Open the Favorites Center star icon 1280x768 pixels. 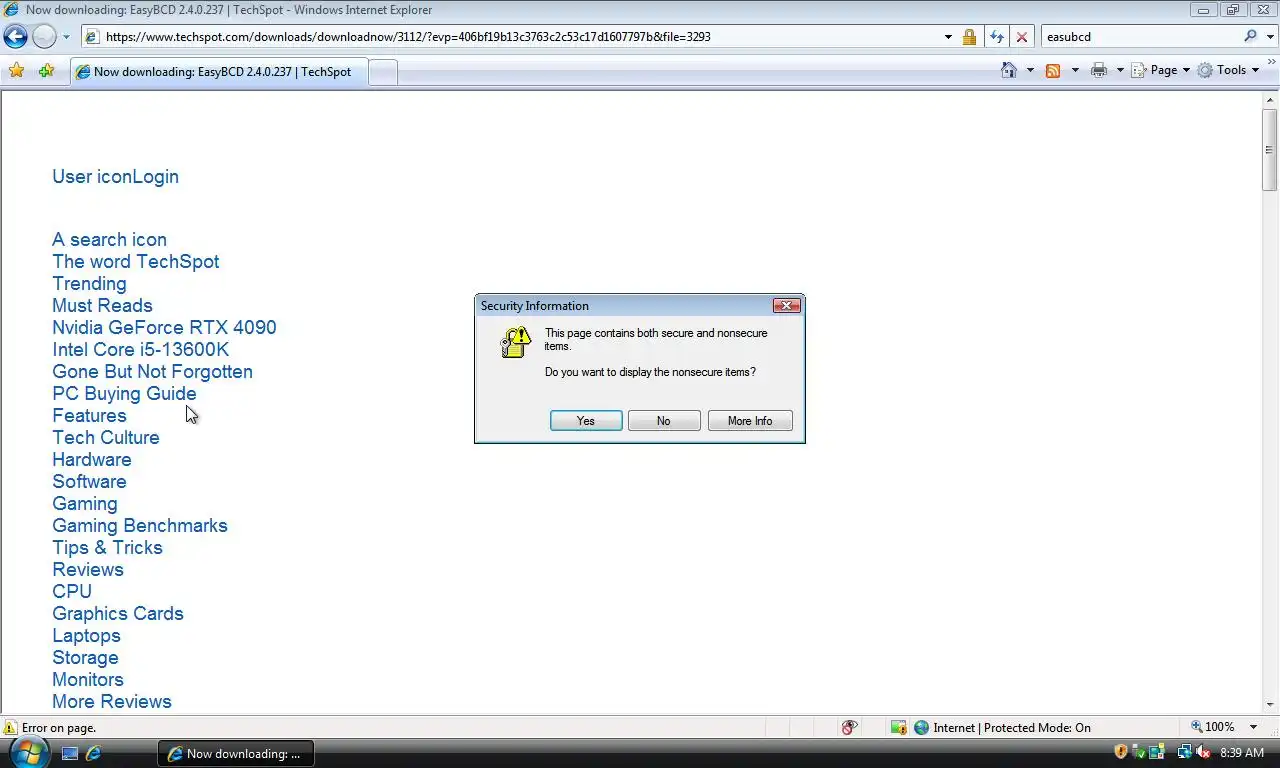[x=17, y=71]
